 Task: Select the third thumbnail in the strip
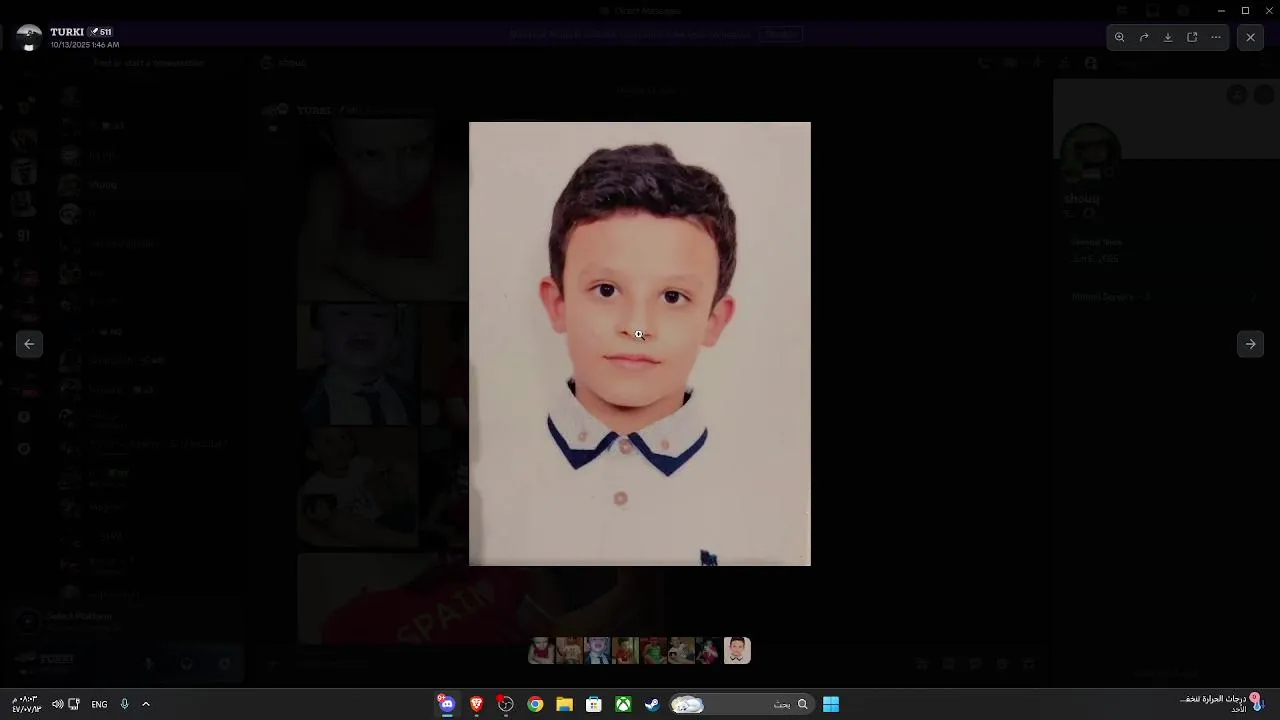click(597, 651)
